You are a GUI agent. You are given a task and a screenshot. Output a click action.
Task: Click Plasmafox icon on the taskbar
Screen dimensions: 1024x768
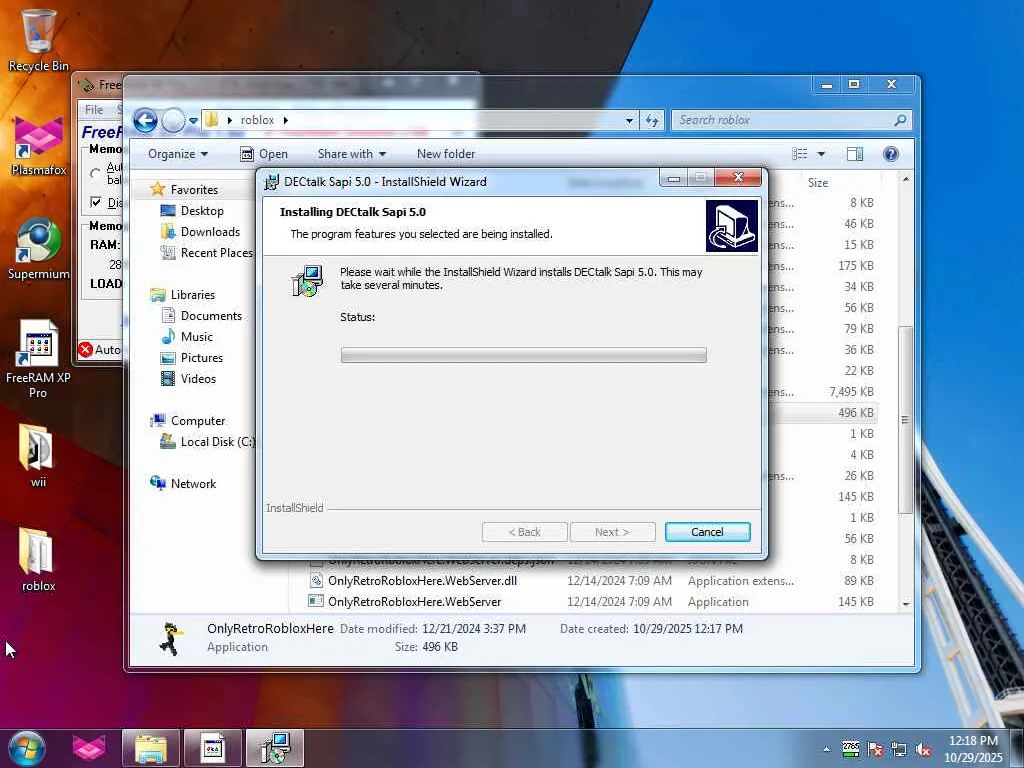89,748
